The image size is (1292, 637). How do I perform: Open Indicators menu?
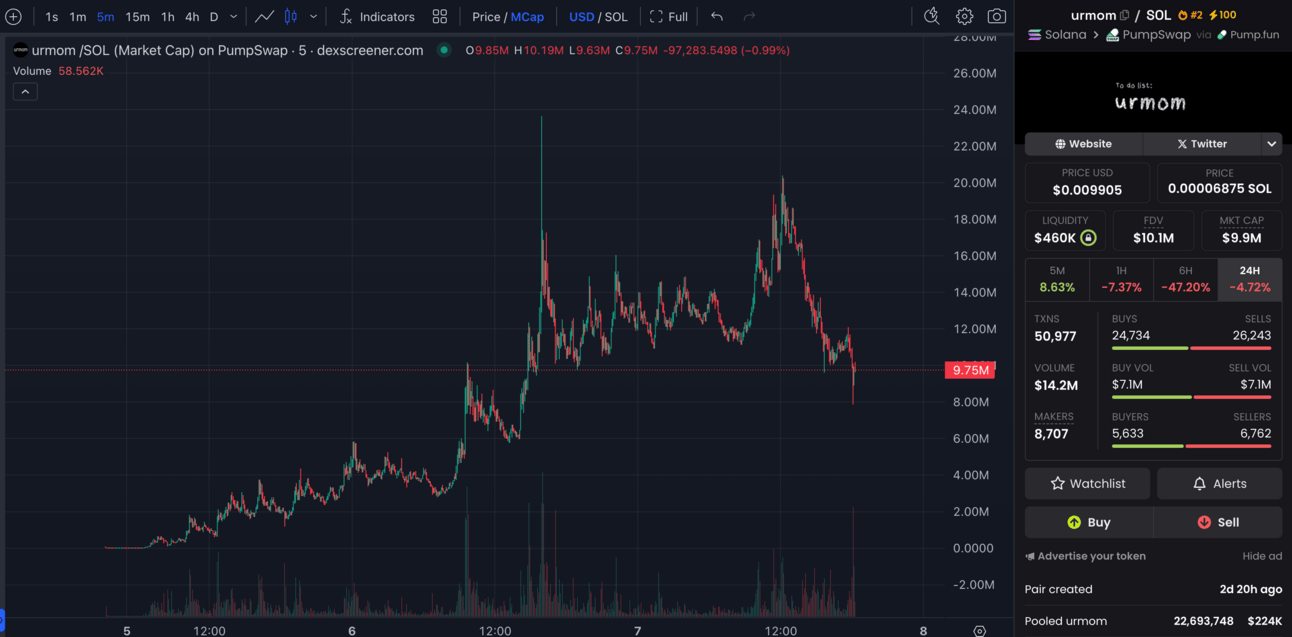[377, 17]
